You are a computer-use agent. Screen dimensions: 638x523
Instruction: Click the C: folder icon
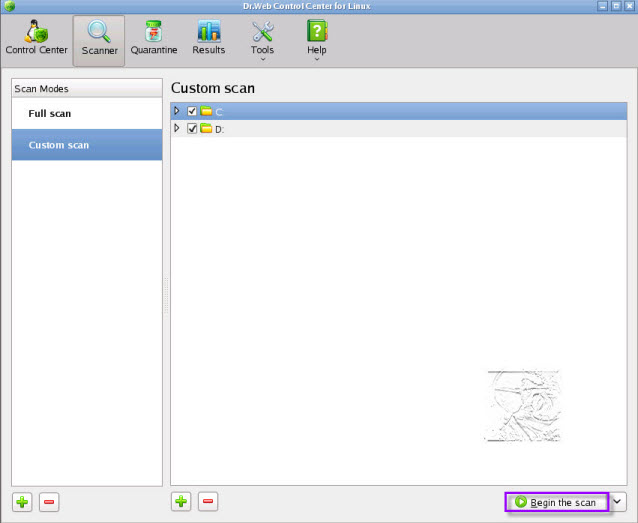pos(206,111)
